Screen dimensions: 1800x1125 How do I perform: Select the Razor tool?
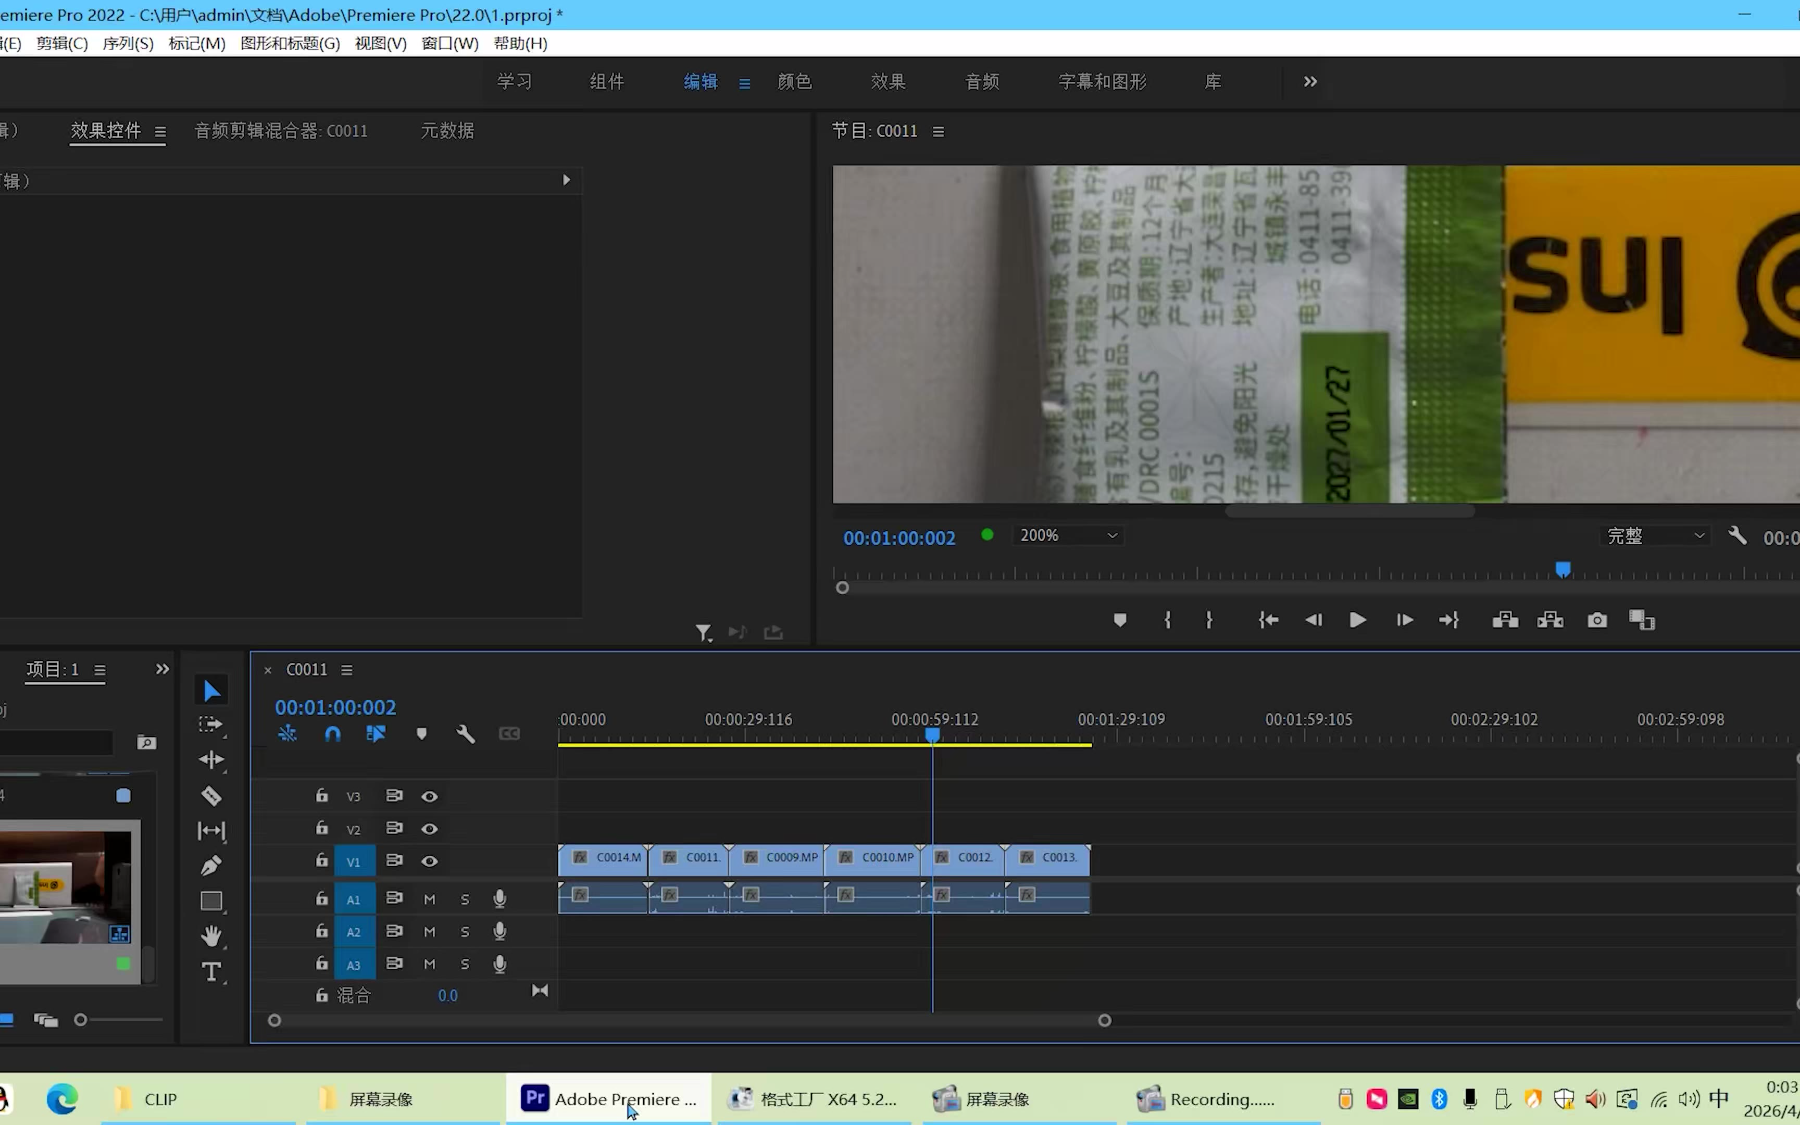click(x=211, y=796)
